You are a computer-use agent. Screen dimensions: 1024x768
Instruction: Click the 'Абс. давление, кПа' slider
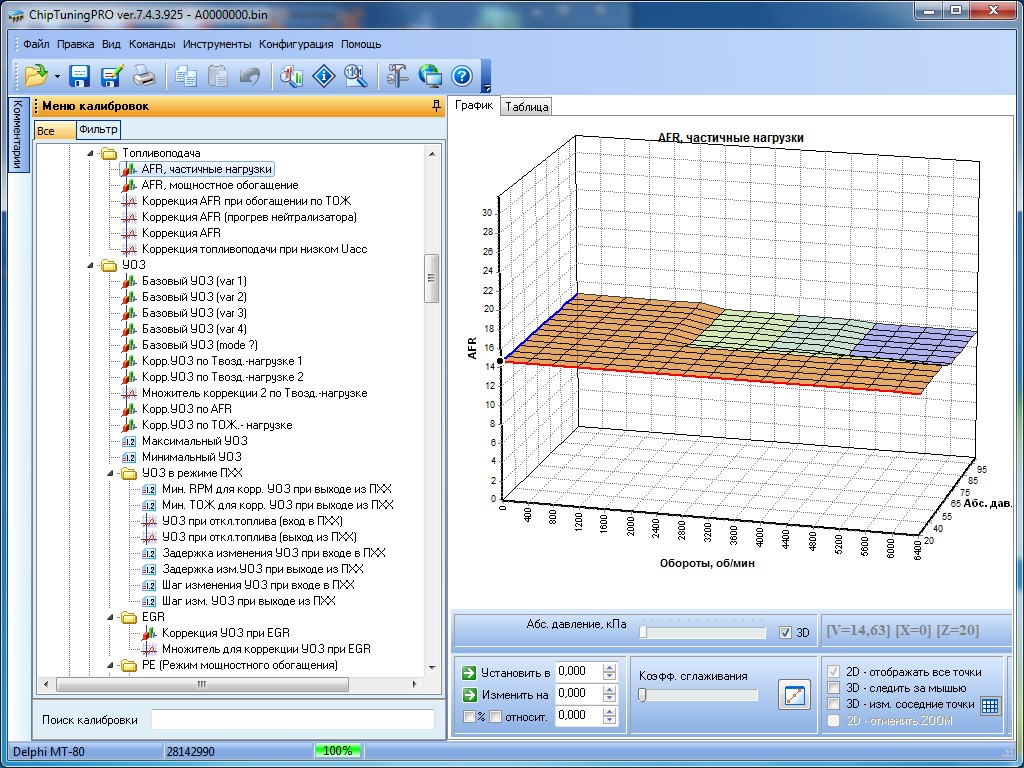coord(704,632)
